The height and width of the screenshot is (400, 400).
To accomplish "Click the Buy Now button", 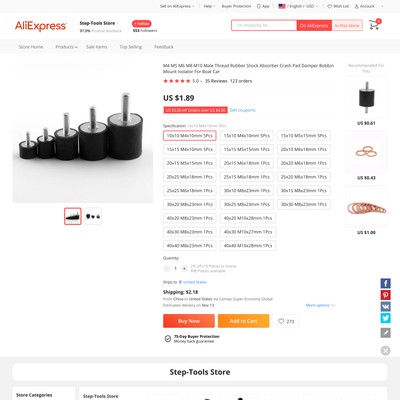I will [x=189, y=321].
